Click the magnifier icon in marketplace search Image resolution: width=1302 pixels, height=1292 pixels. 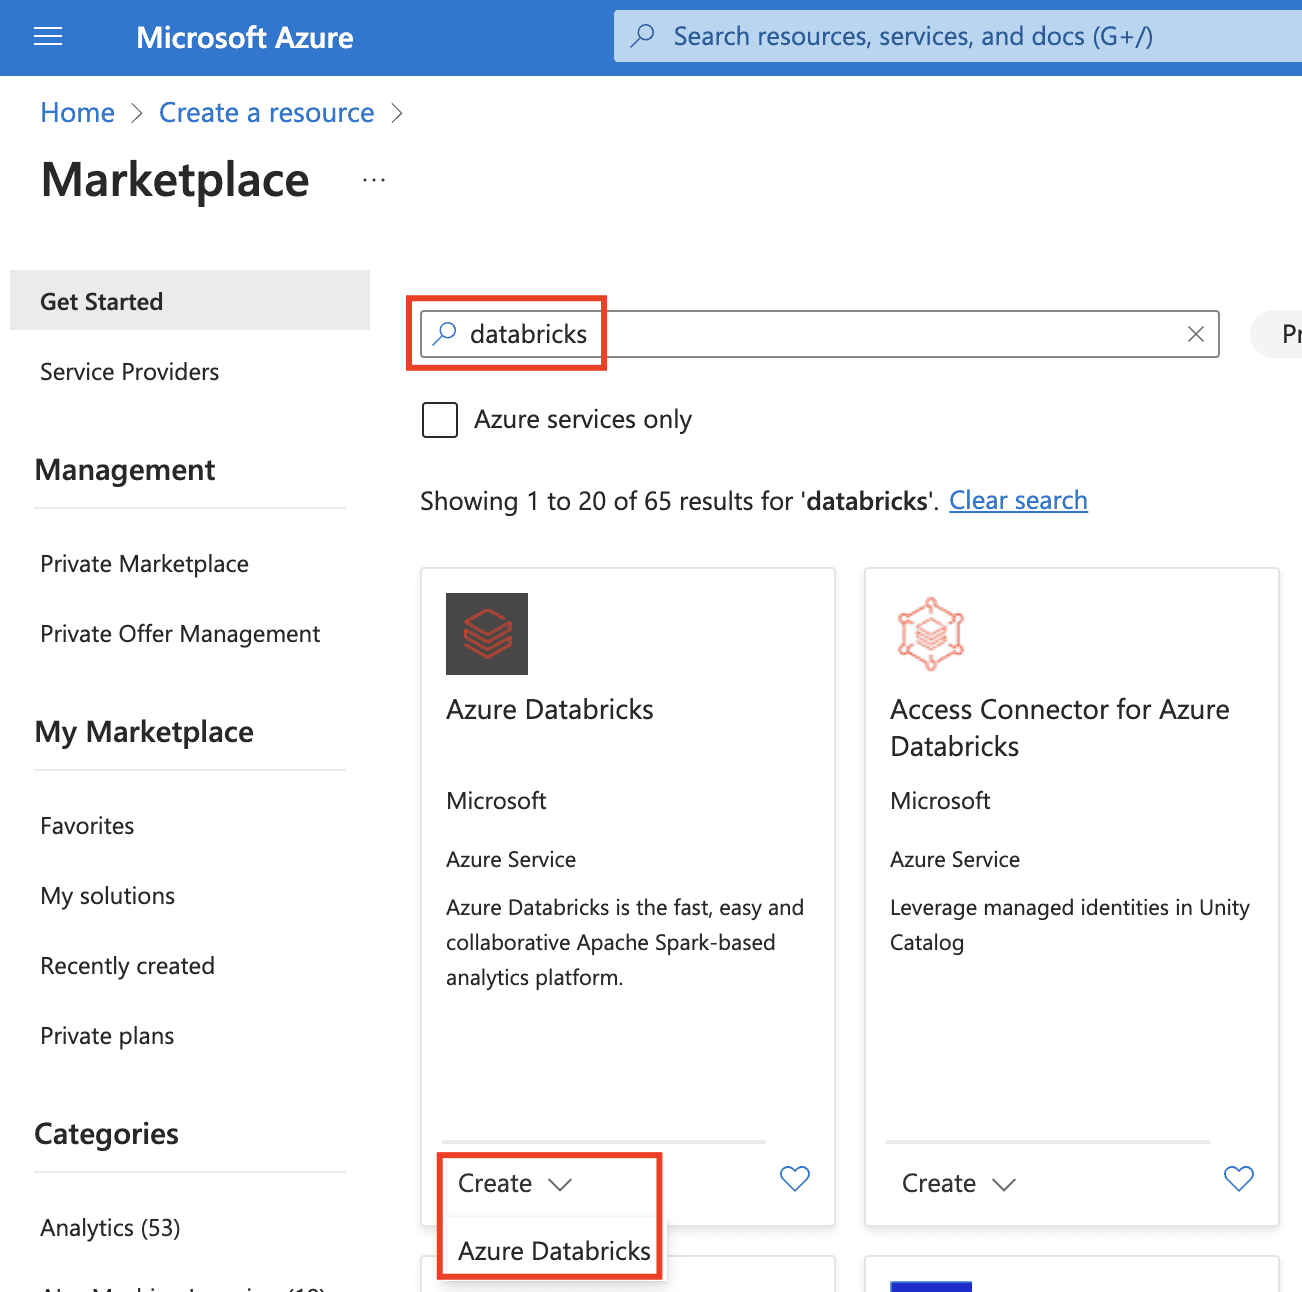click(x=445, y=333)
